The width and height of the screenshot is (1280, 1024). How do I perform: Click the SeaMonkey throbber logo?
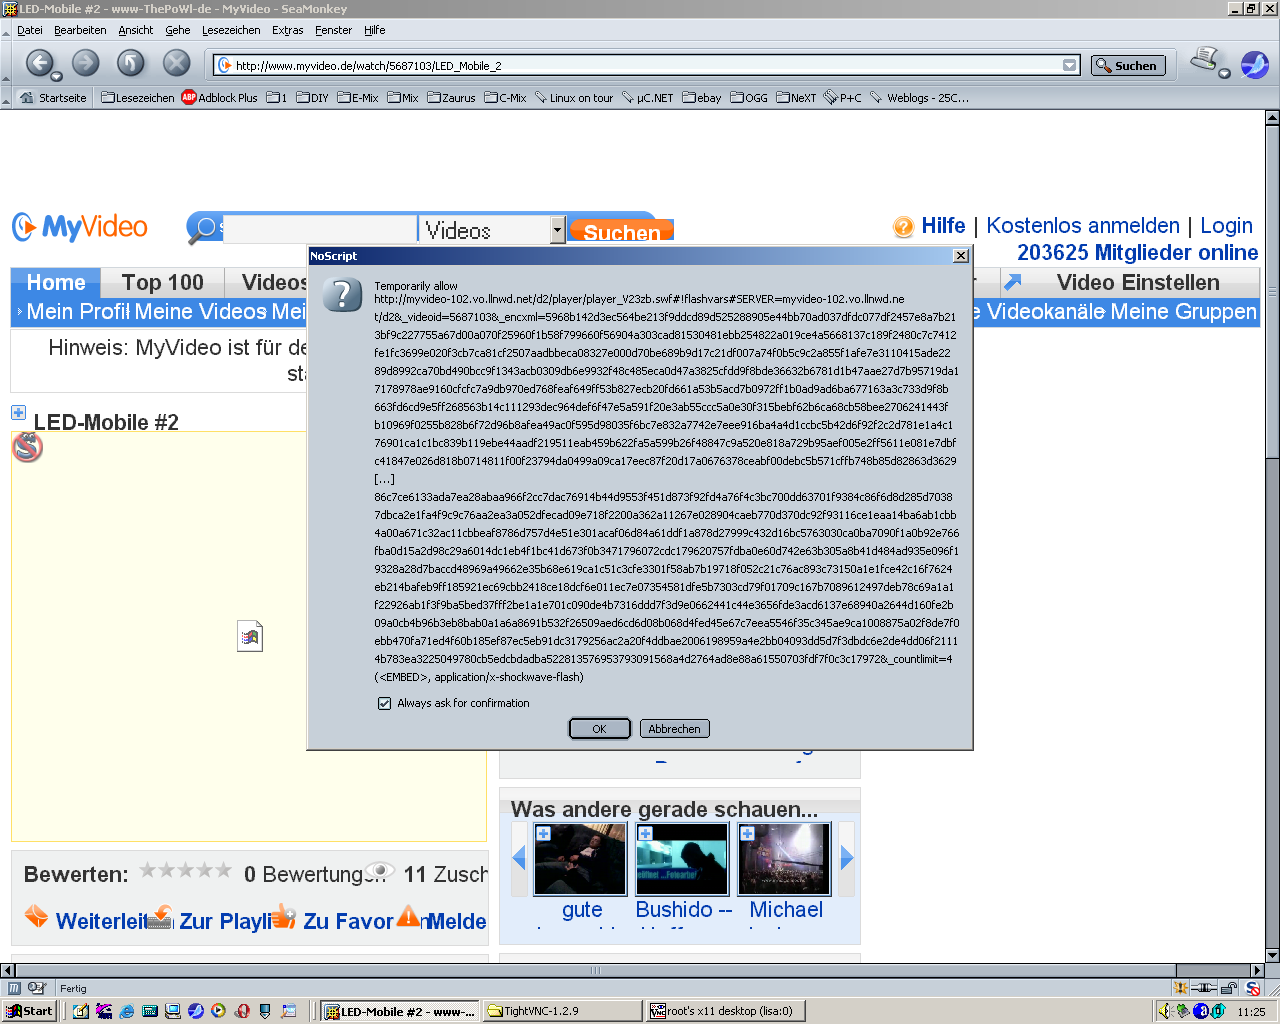1255,65
